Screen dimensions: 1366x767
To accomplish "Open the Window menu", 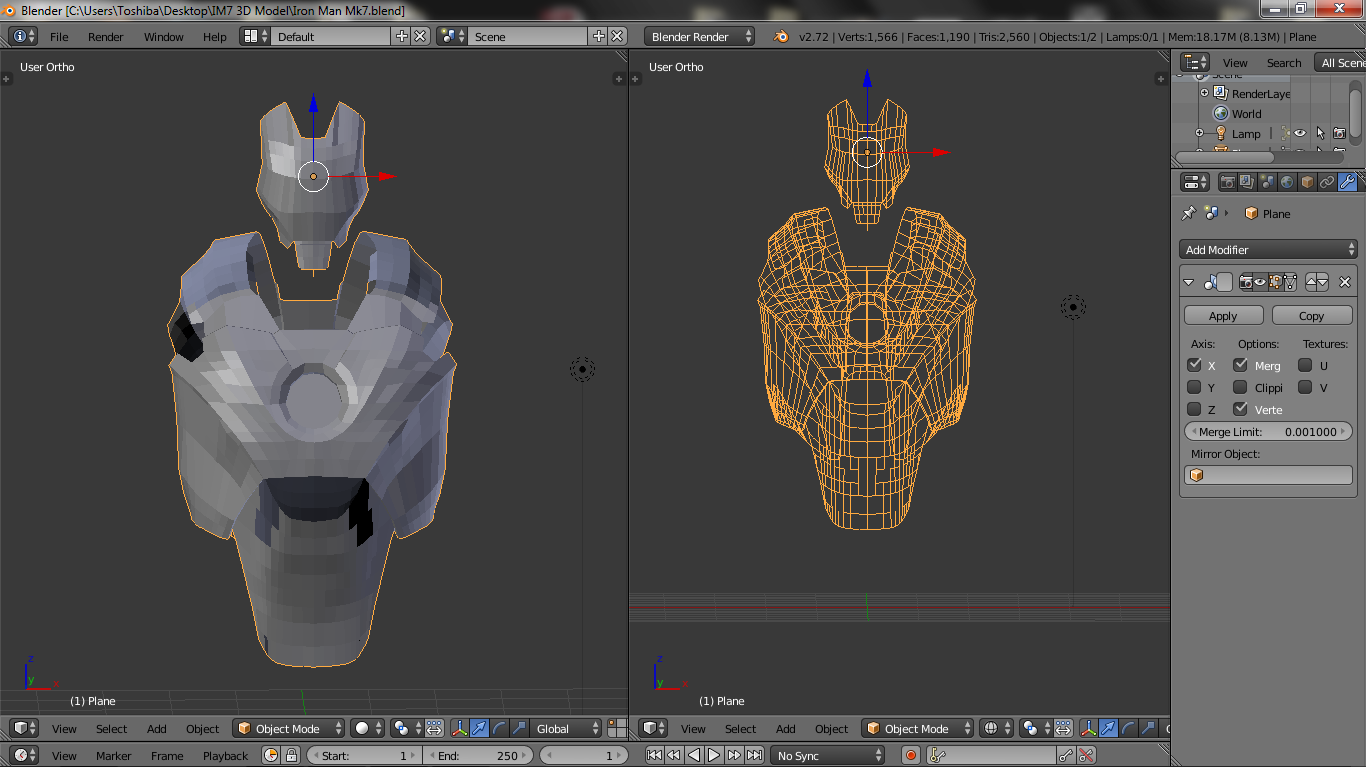I will click(x=164, y=37).
